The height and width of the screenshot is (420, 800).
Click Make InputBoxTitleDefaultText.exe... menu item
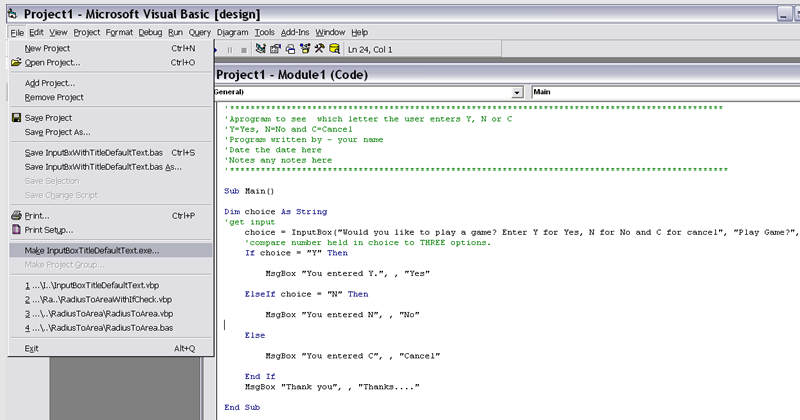coord(92,251)
